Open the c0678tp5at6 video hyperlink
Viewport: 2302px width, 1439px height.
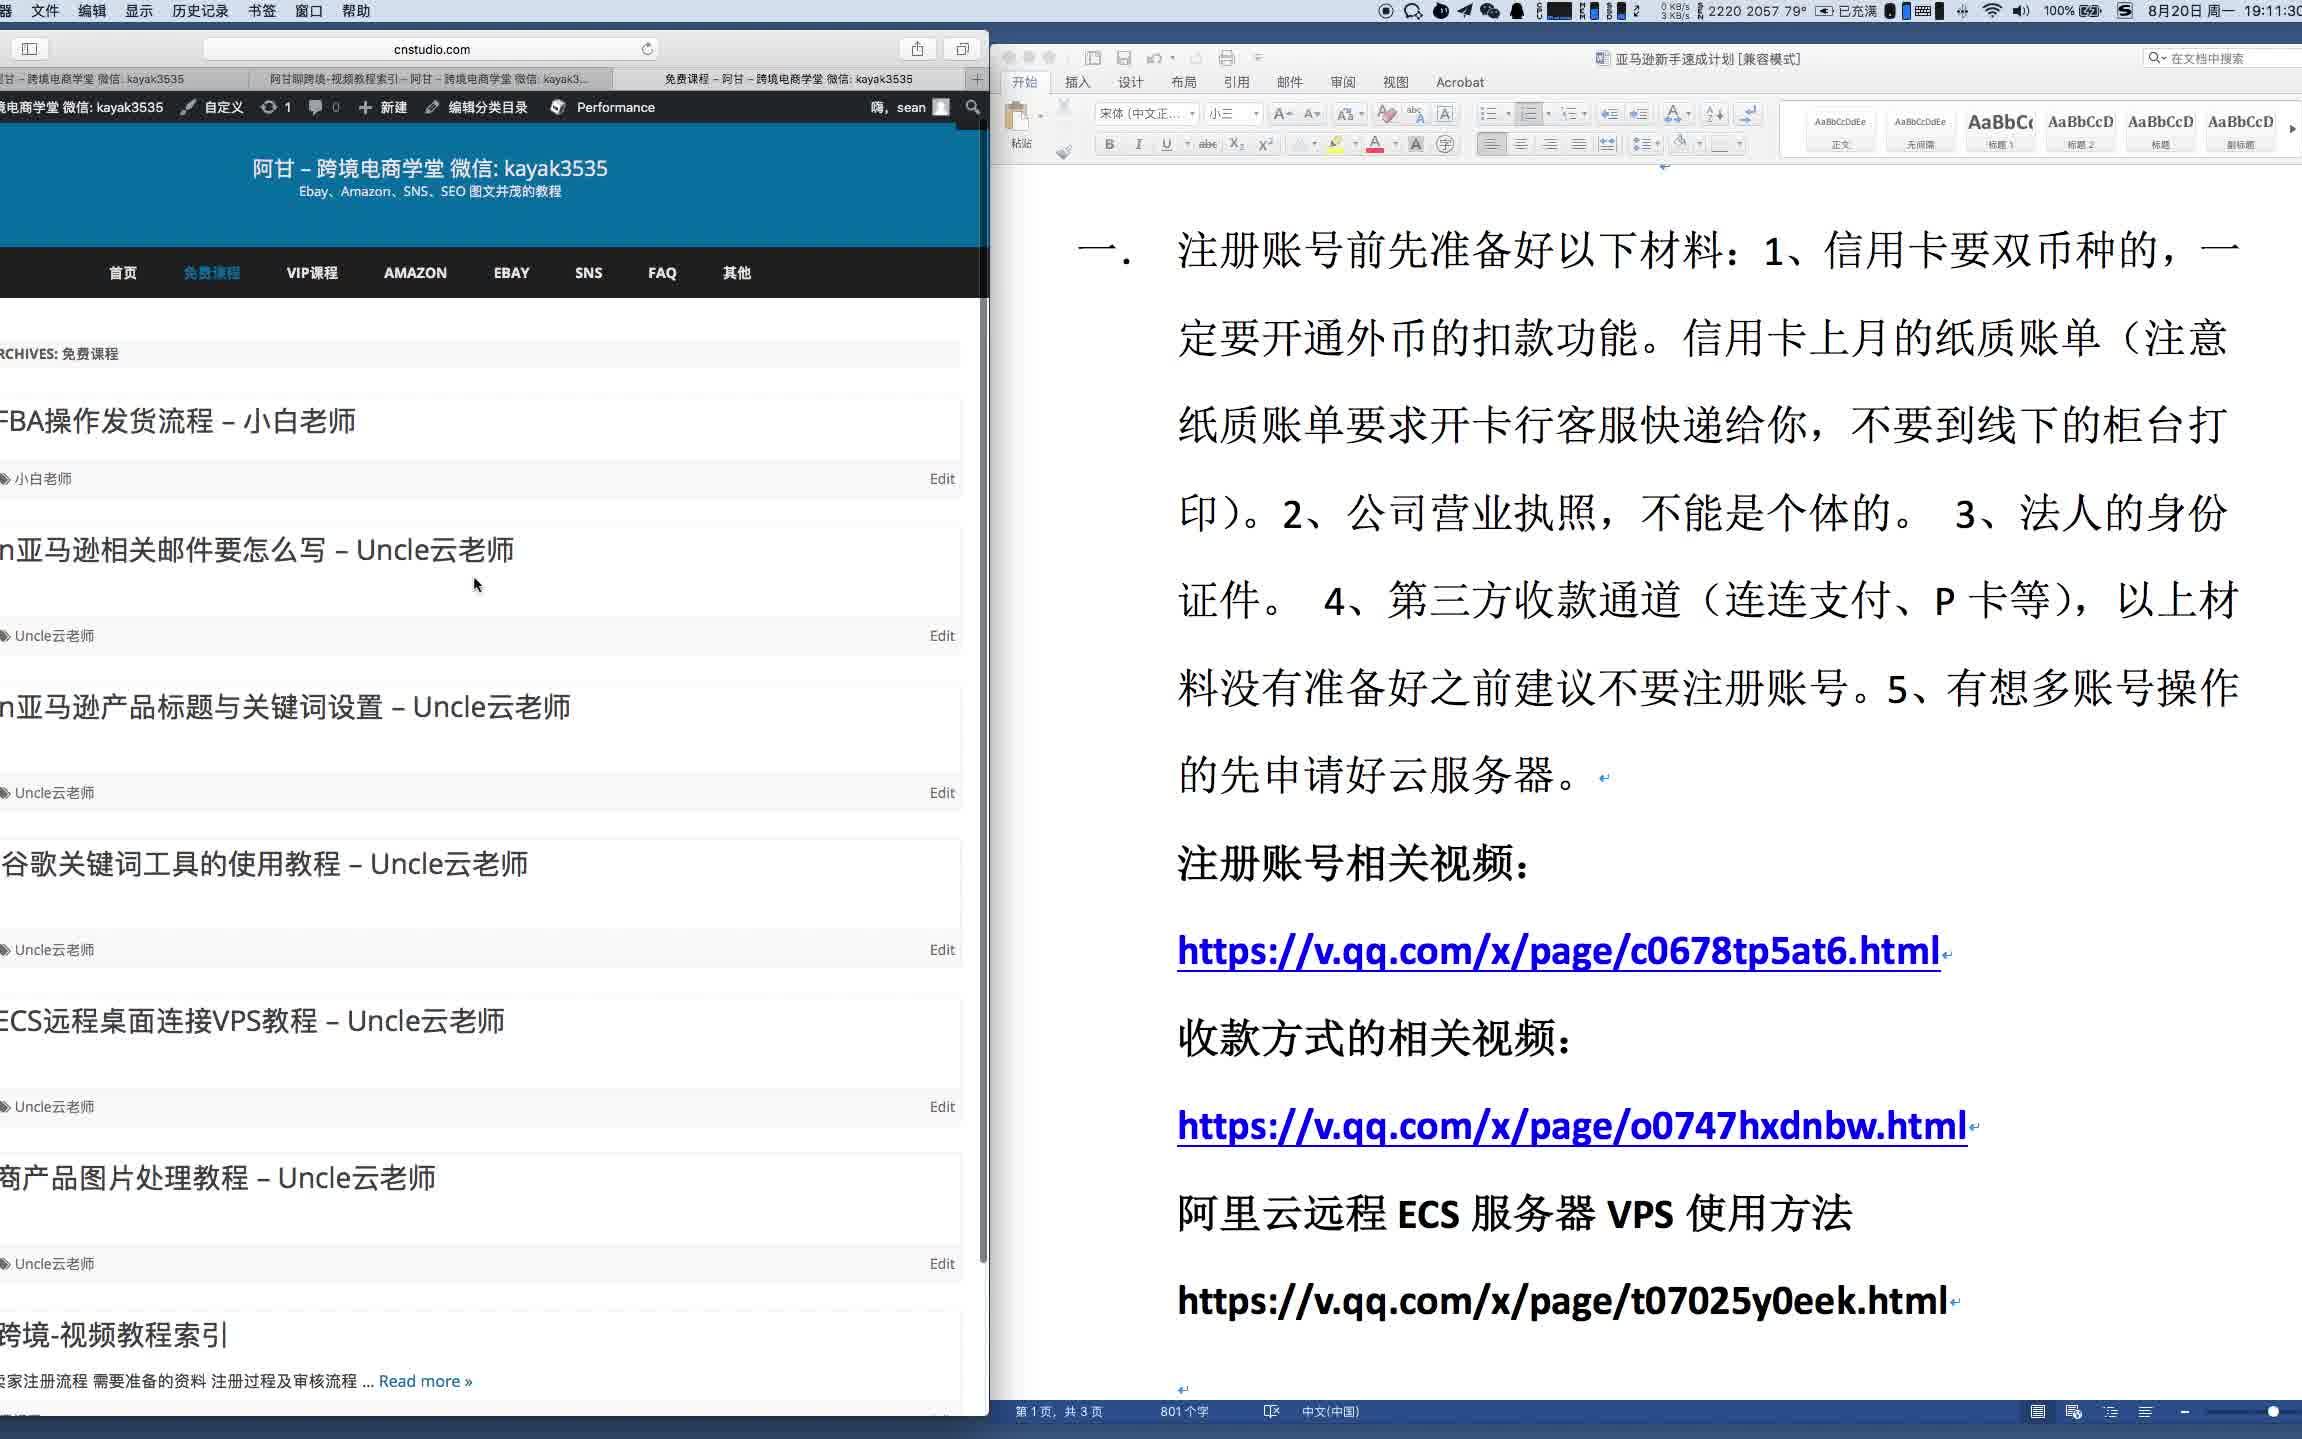click(1557, 951)
